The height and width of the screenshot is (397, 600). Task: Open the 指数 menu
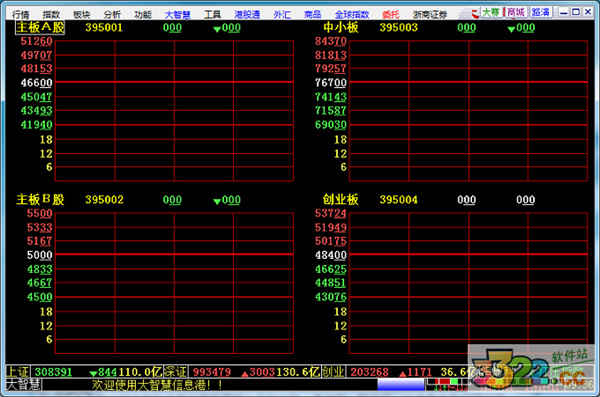click(x=51, y=15)
